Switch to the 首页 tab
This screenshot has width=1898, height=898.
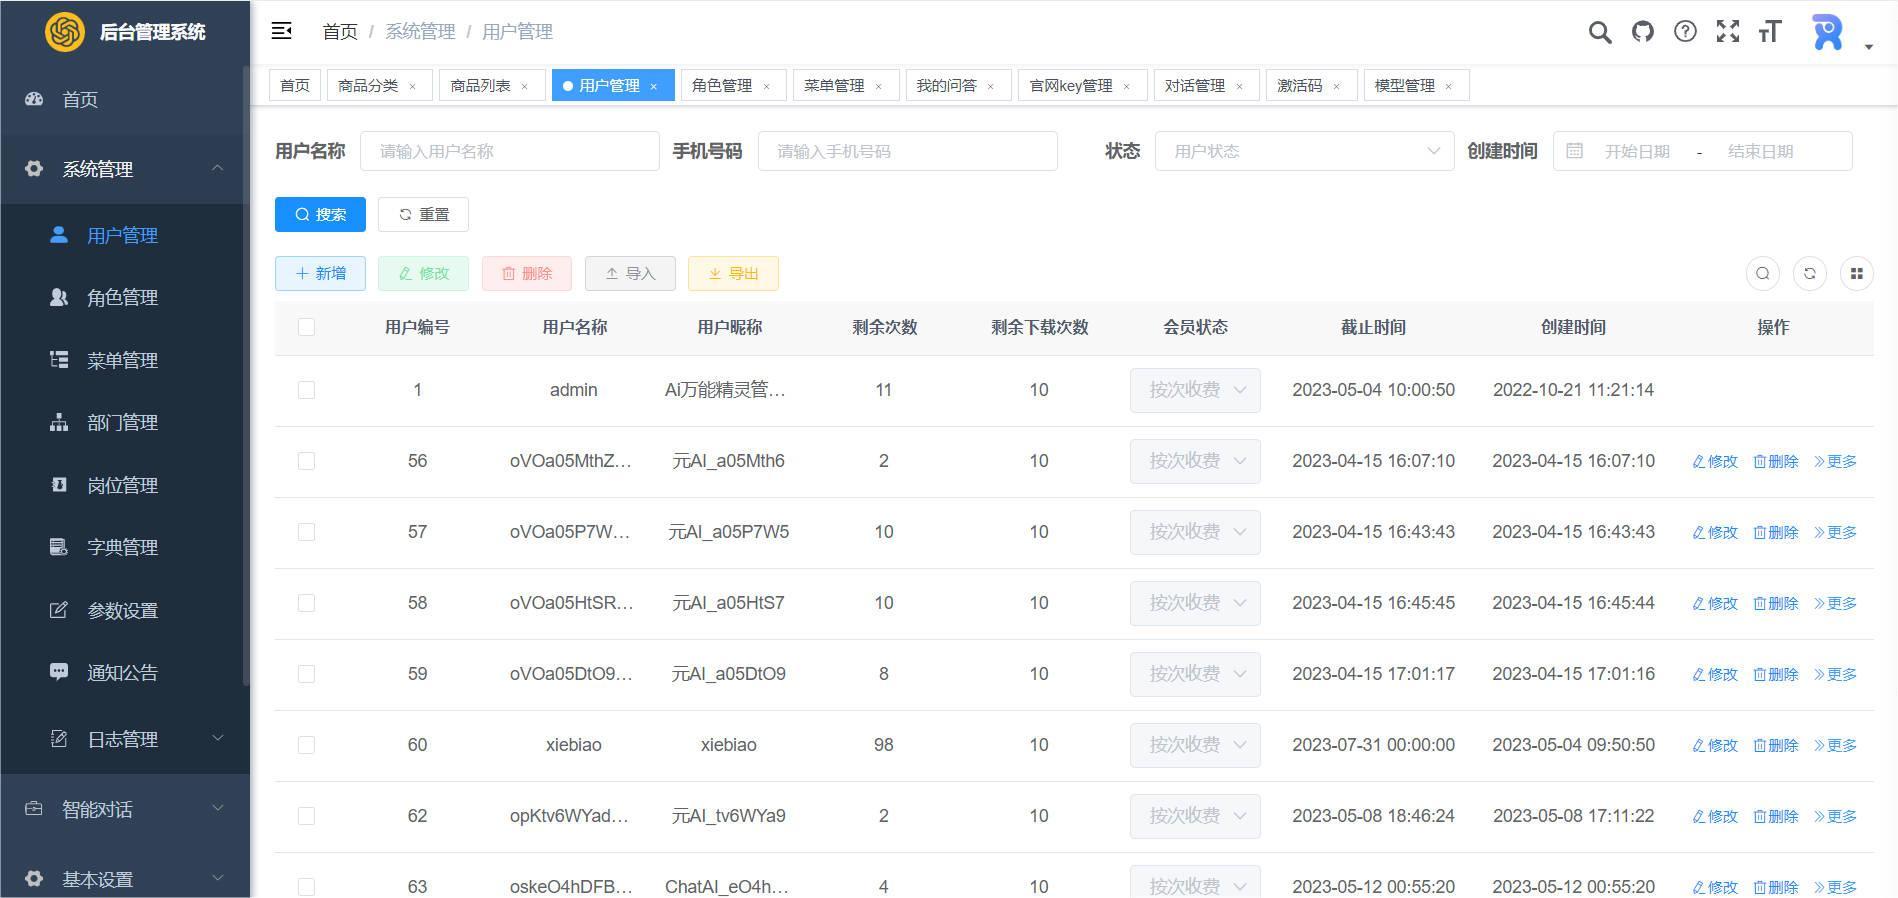(x=295, y=86)
